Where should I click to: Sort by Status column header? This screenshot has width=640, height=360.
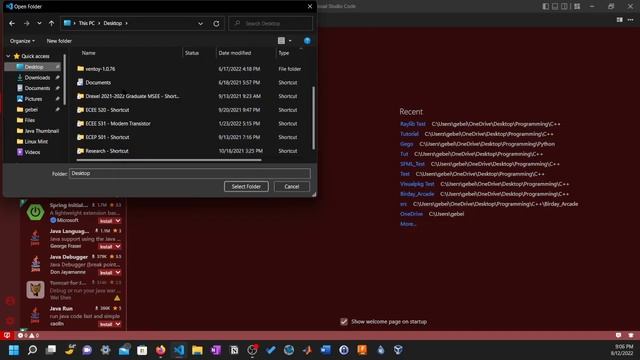(192, 53)
